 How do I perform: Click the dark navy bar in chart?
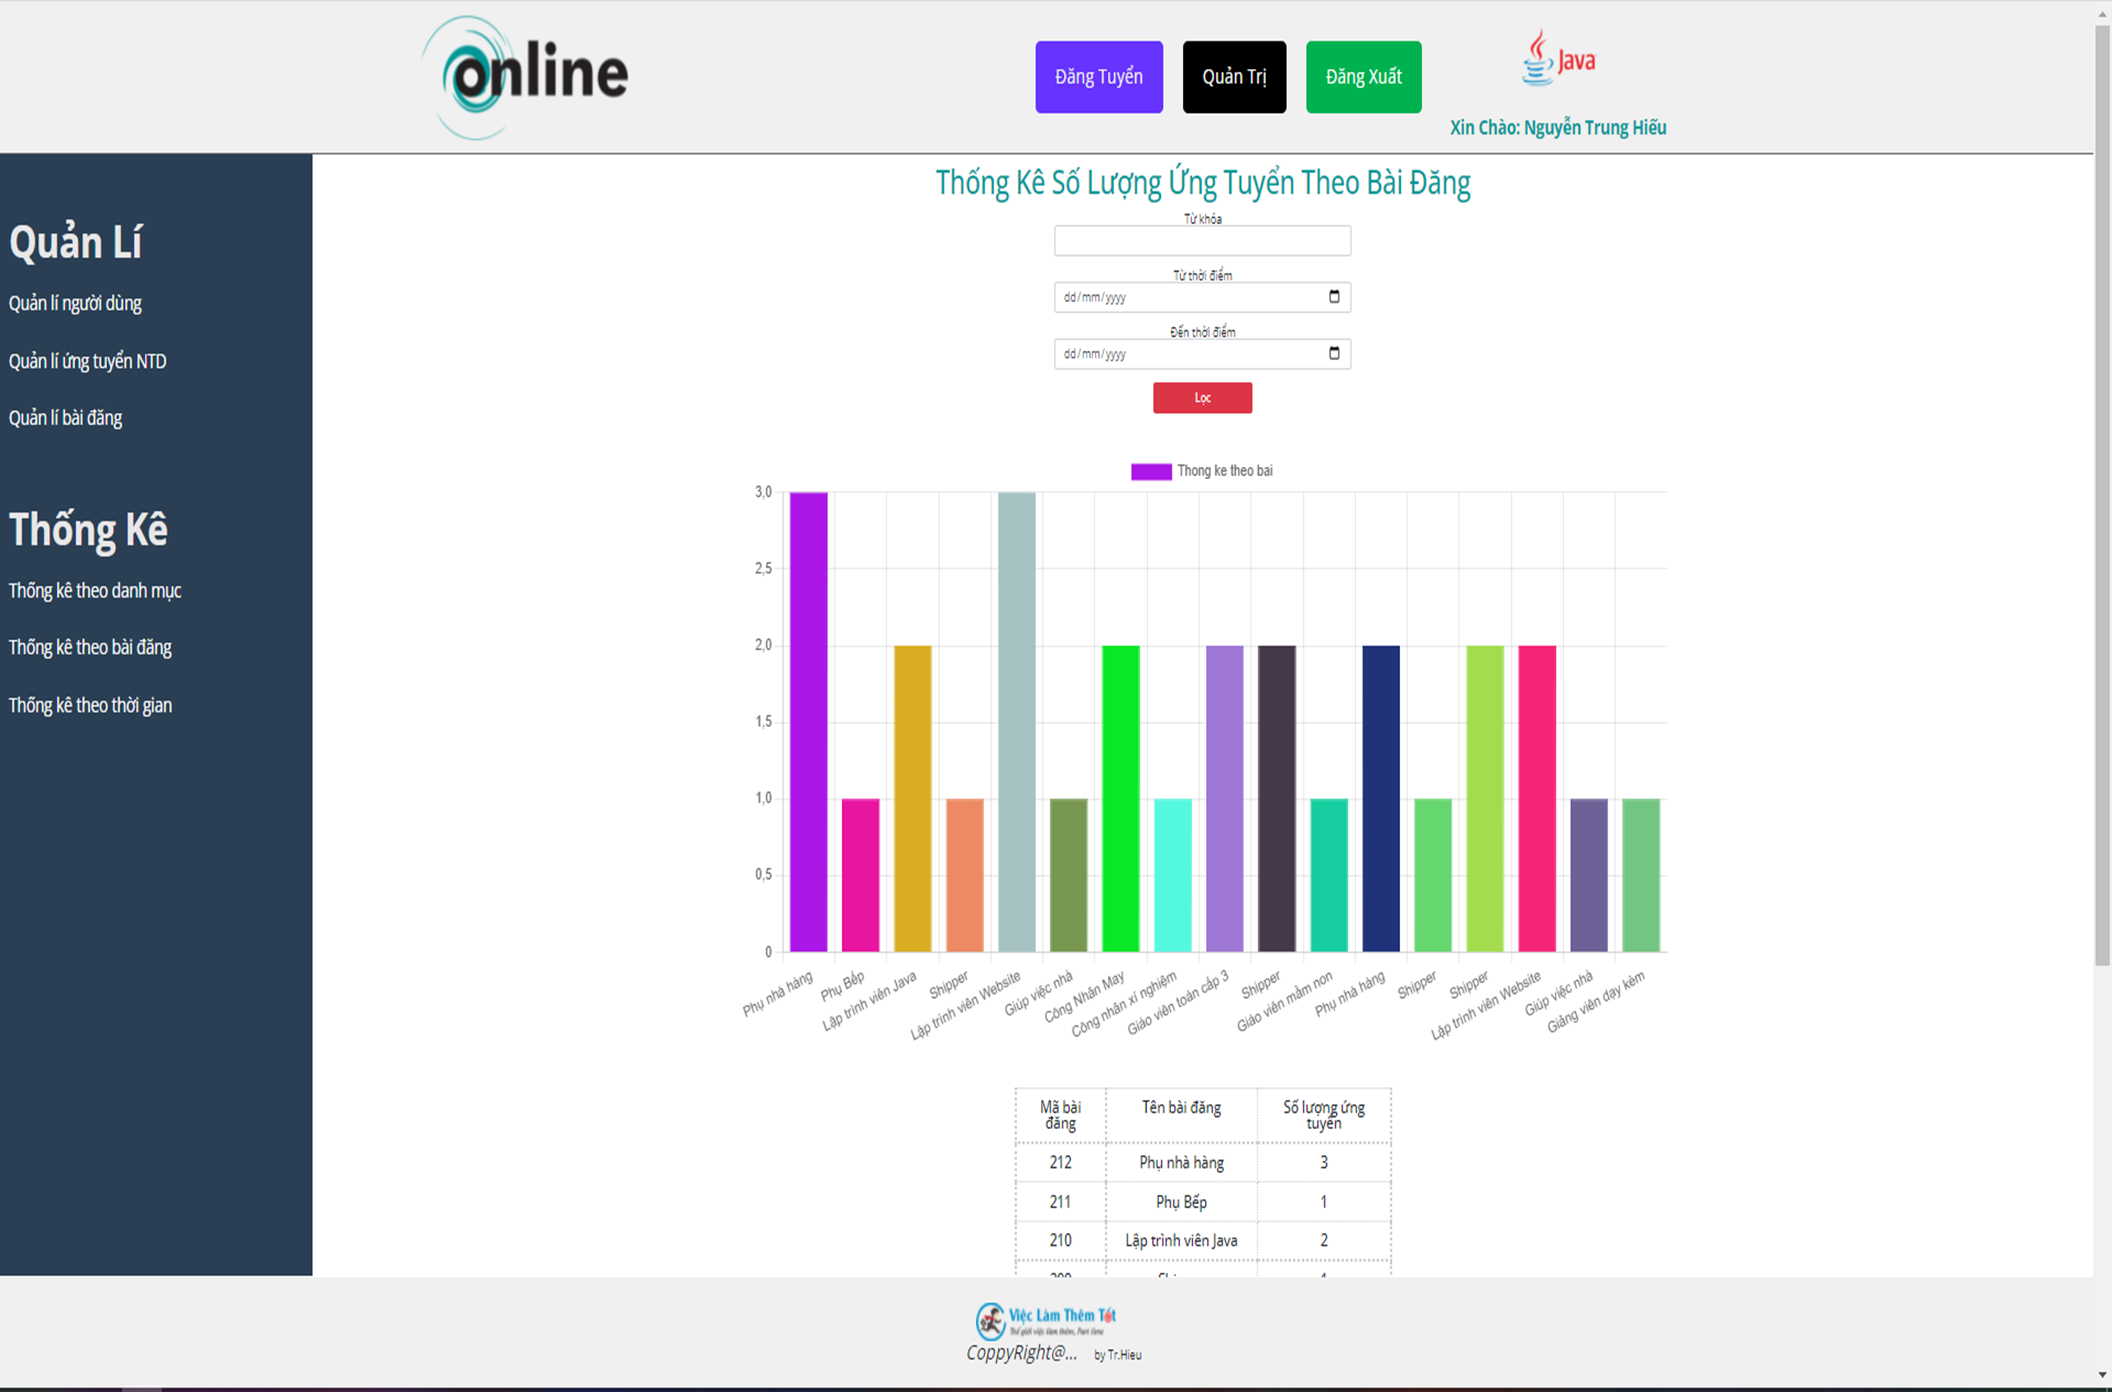(x=1381, y=799)
